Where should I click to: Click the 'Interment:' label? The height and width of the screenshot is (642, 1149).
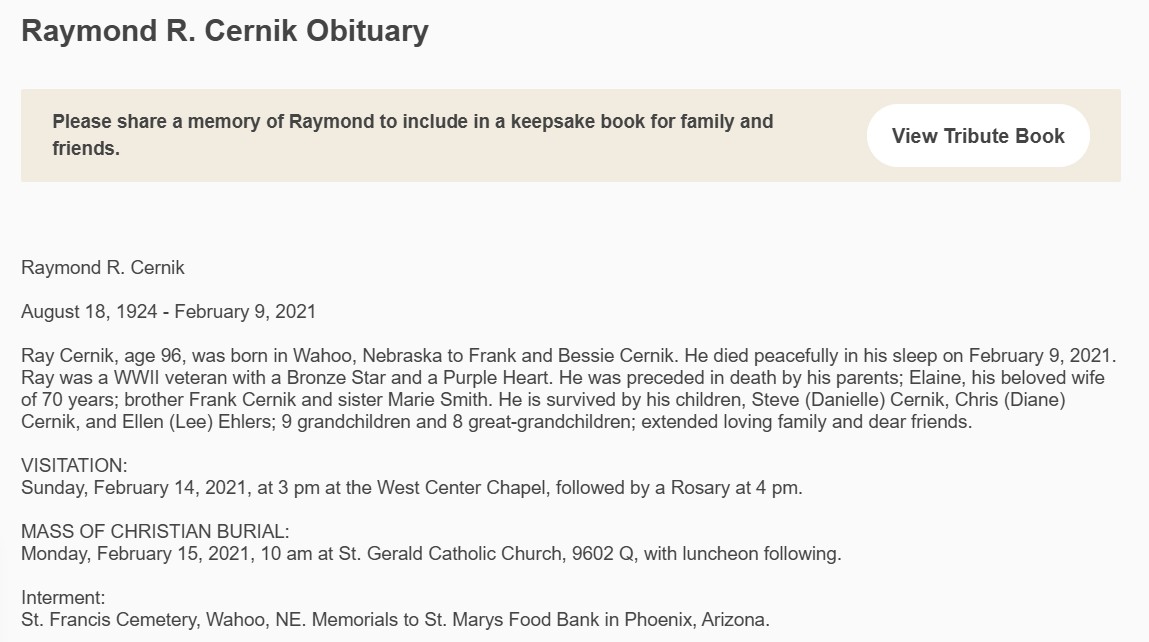[63, 598]
